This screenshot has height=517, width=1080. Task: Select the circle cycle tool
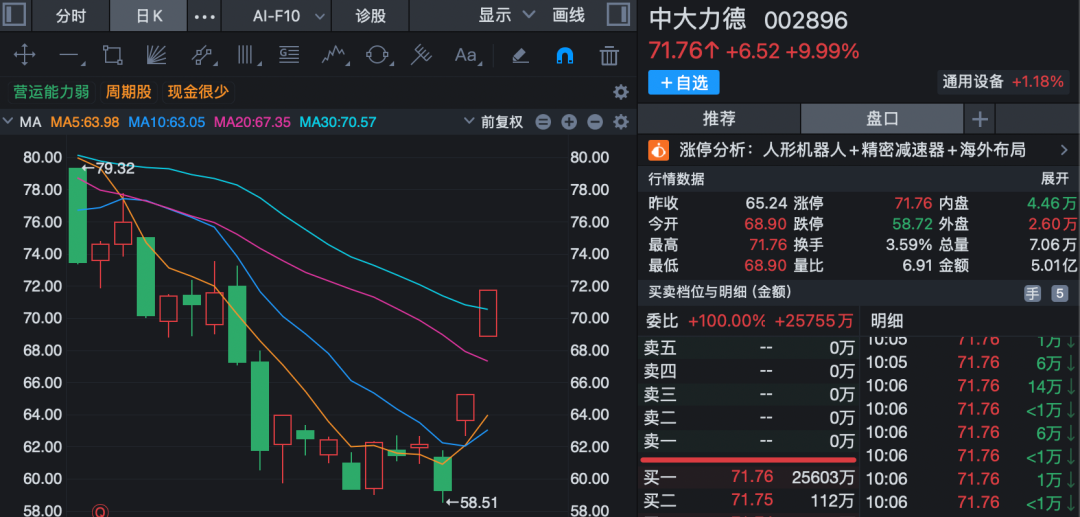pos(378,55)
